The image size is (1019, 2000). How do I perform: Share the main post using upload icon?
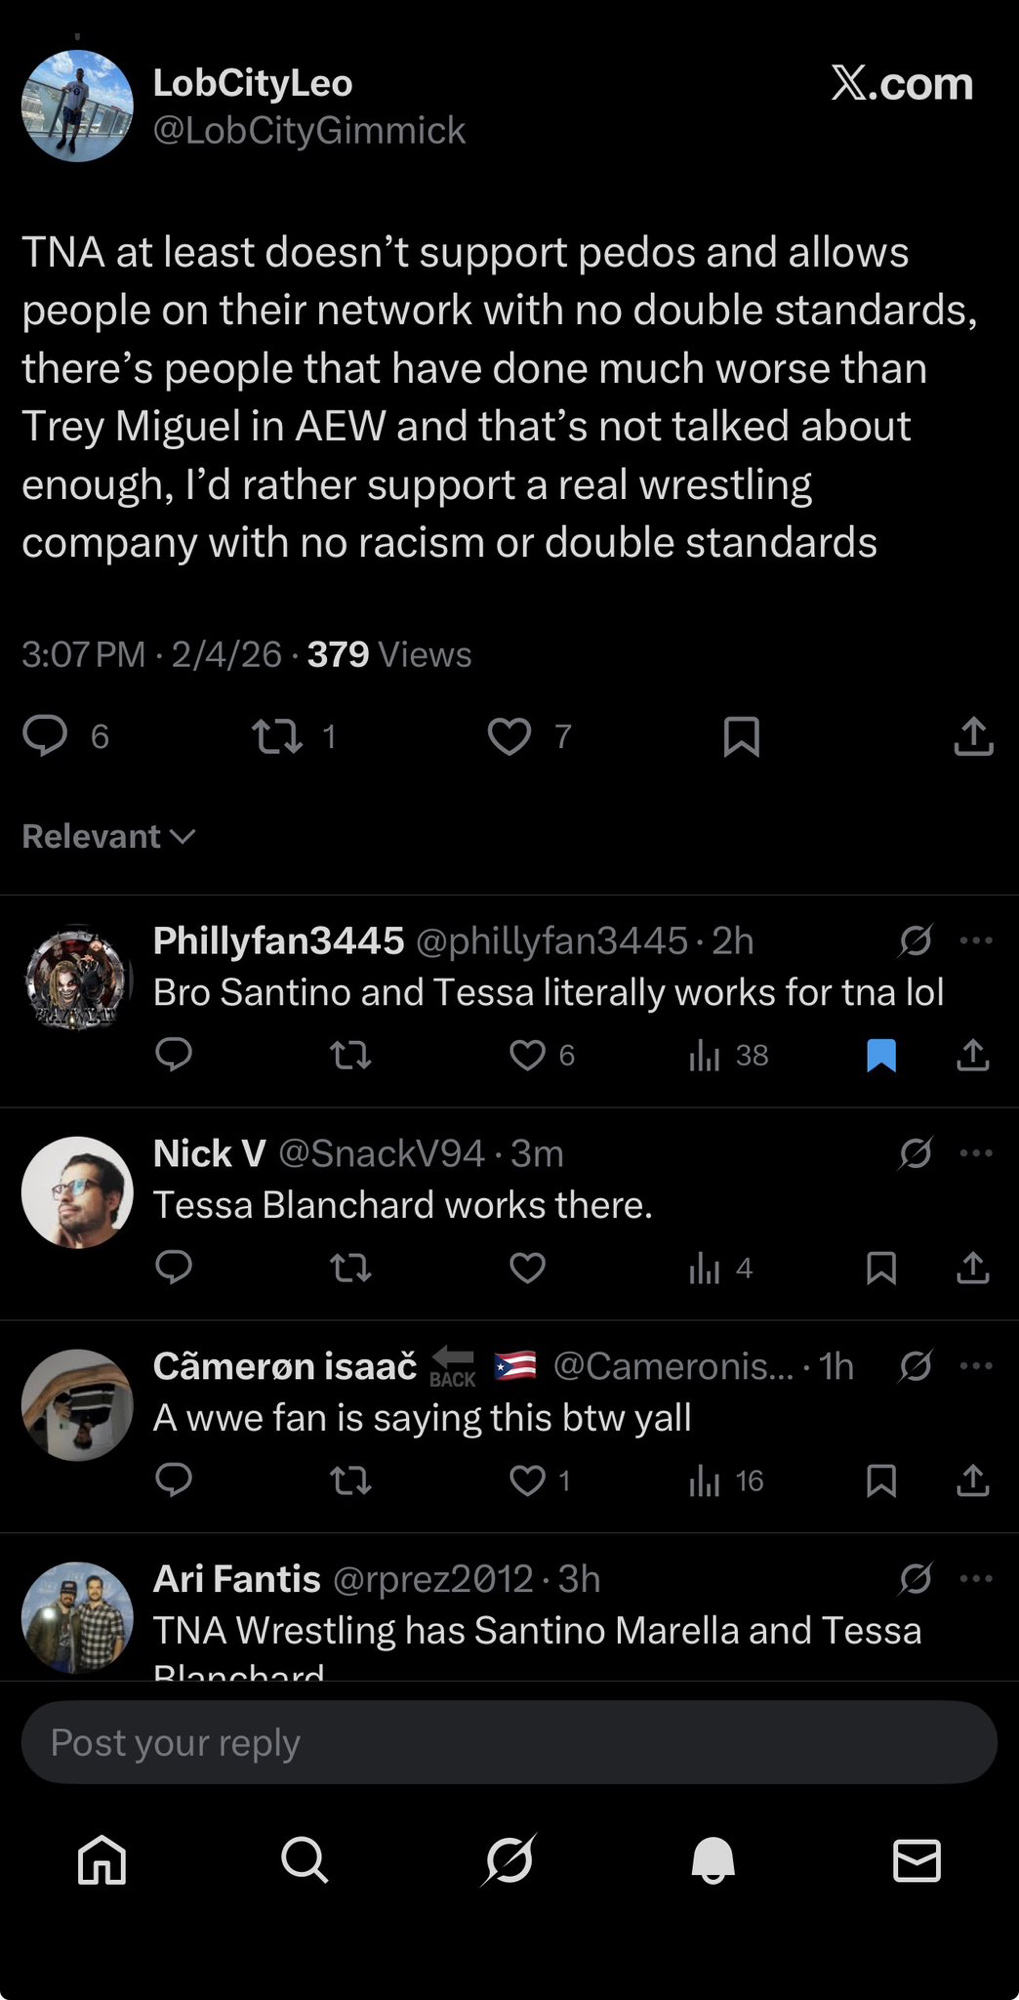(973, 737)
